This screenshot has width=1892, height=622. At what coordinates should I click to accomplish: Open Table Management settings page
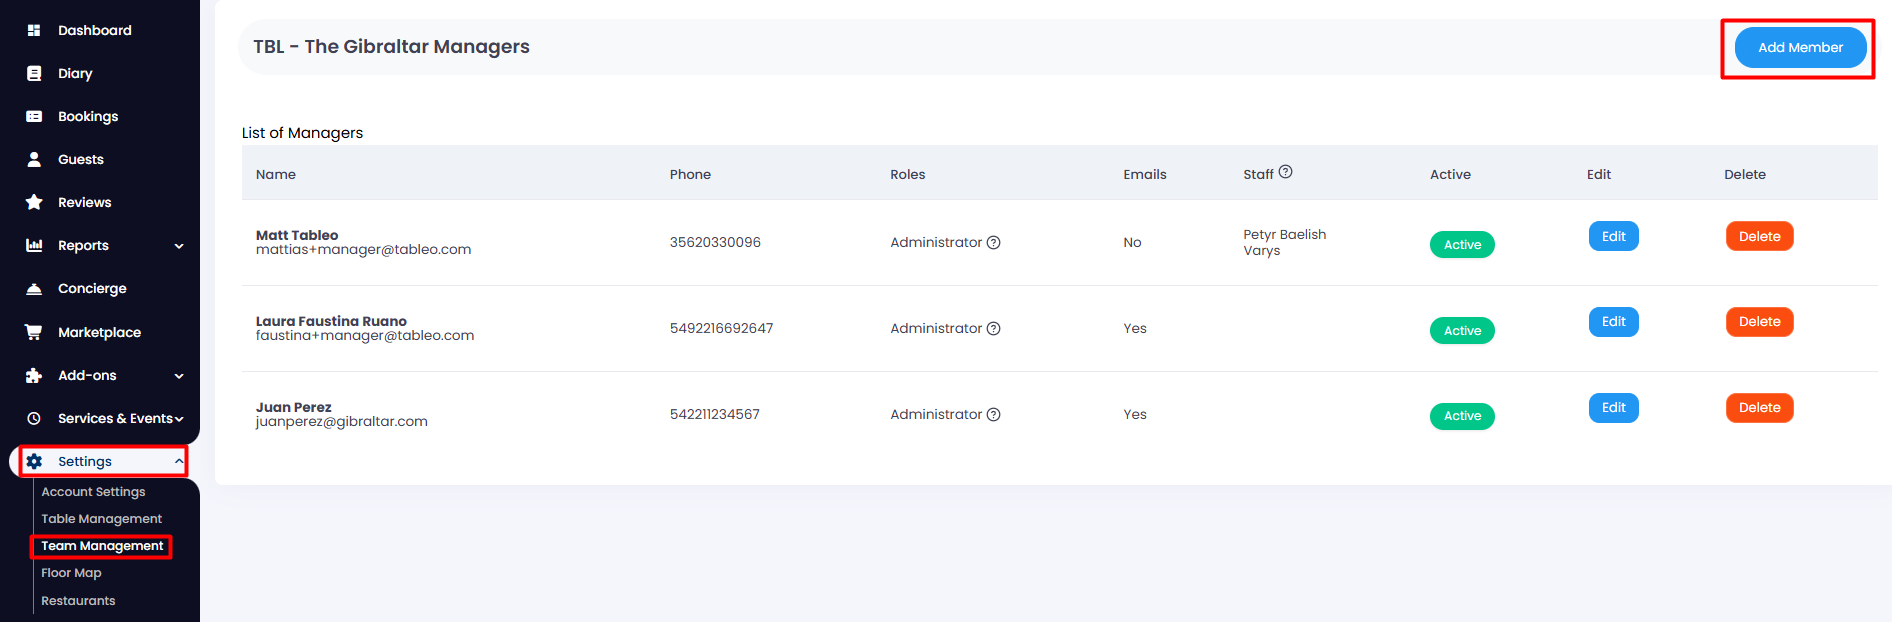point(101,519)
